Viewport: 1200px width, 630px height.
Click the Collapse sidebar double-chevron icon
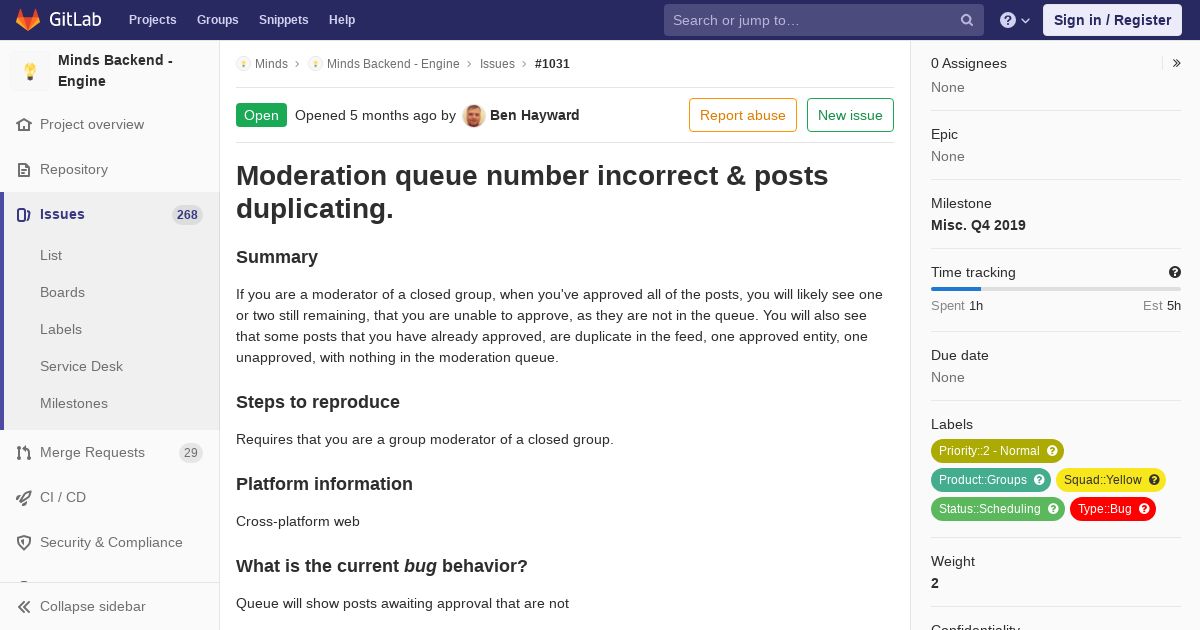click(24, 607)
